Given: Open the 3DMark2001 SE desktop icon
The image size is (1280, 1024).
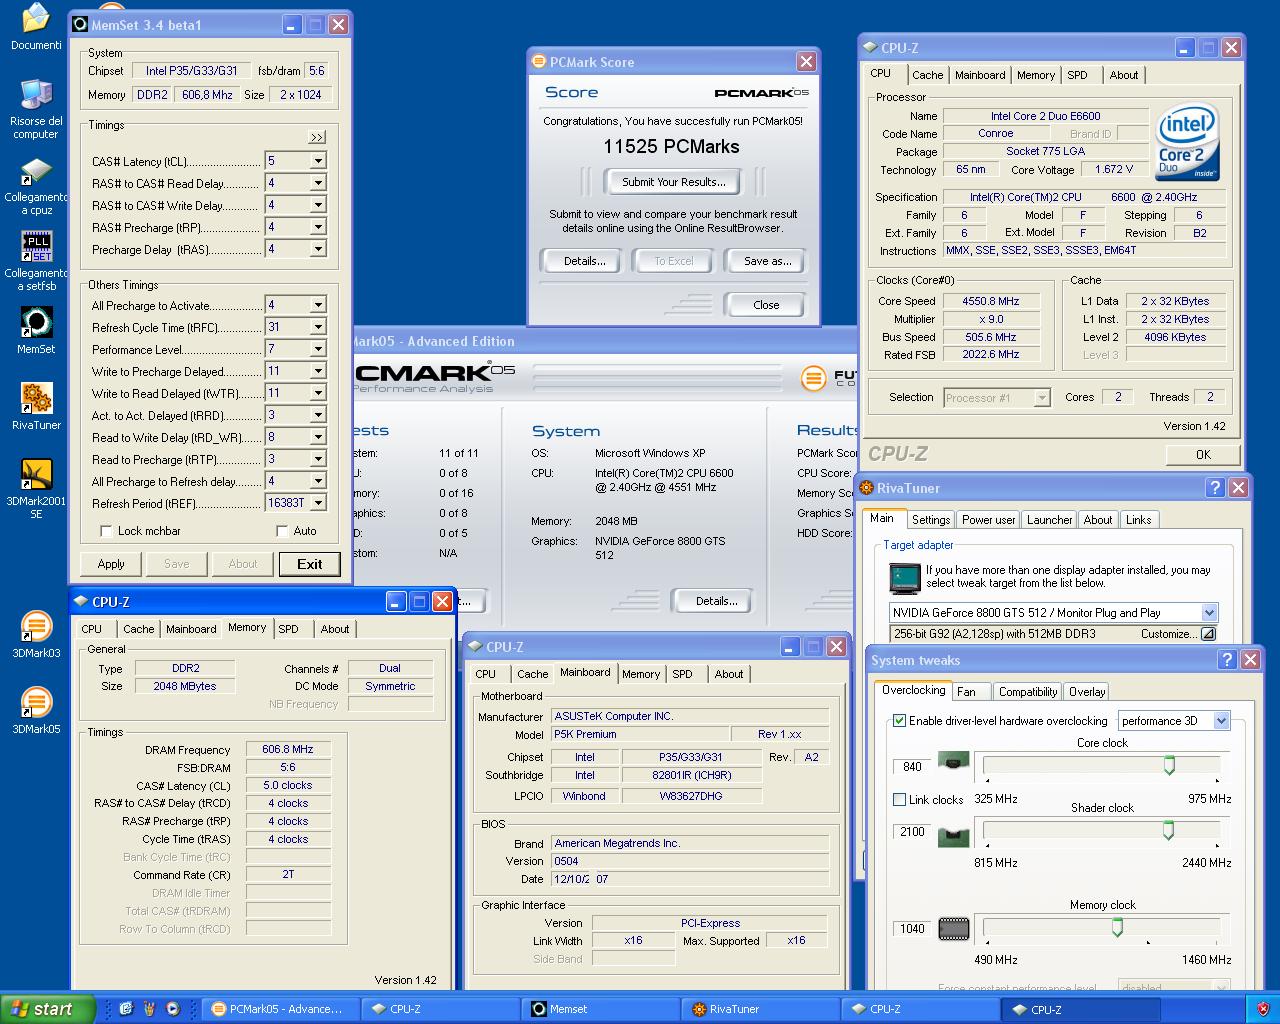Looking at the screenshot, I should [x=36, y=489].
